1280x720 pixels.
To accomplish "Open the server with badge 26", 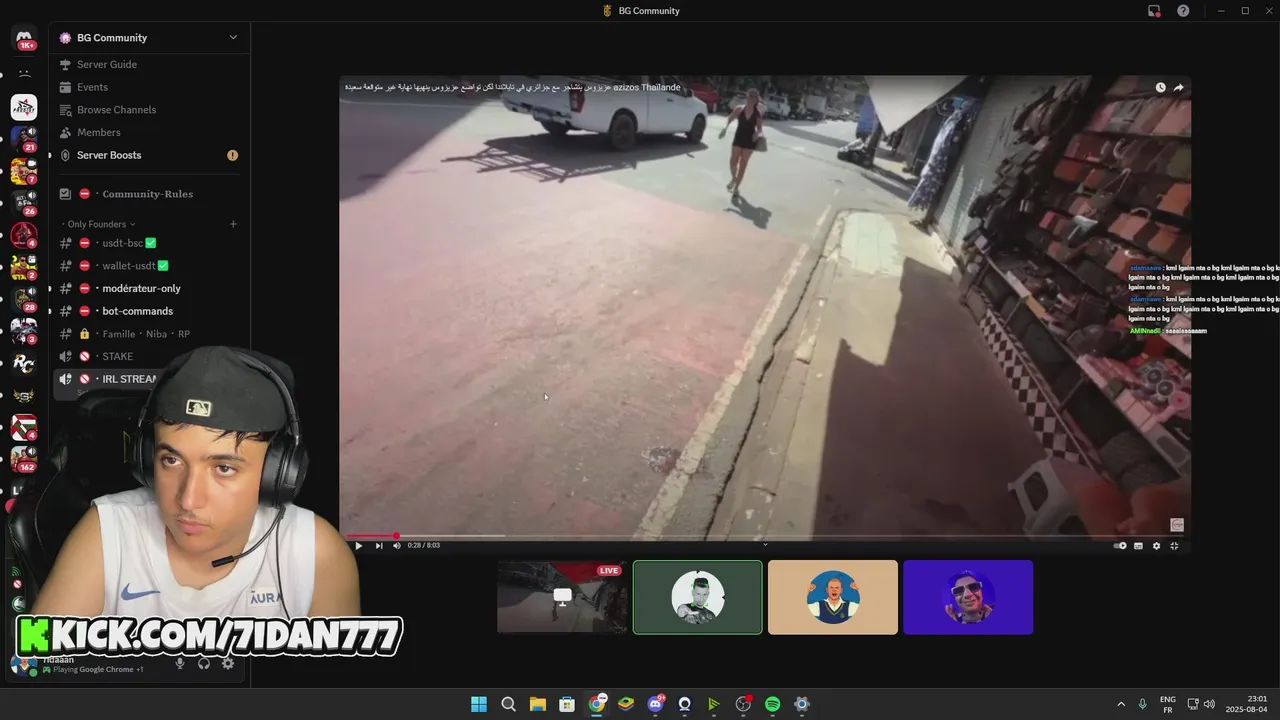I will pos(24,203).
